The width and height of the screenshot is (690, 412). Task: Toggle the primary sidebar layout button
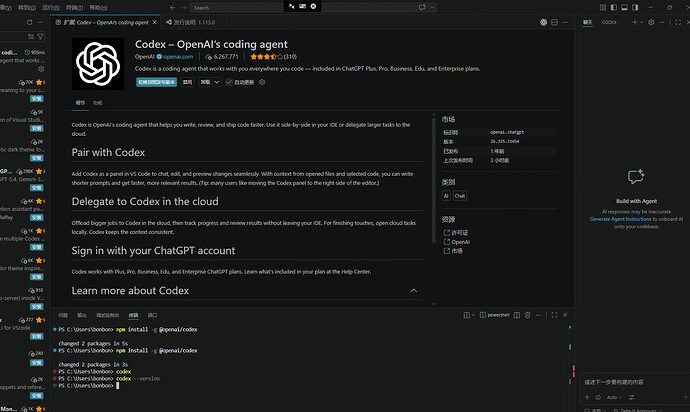[x=613, y=7]
